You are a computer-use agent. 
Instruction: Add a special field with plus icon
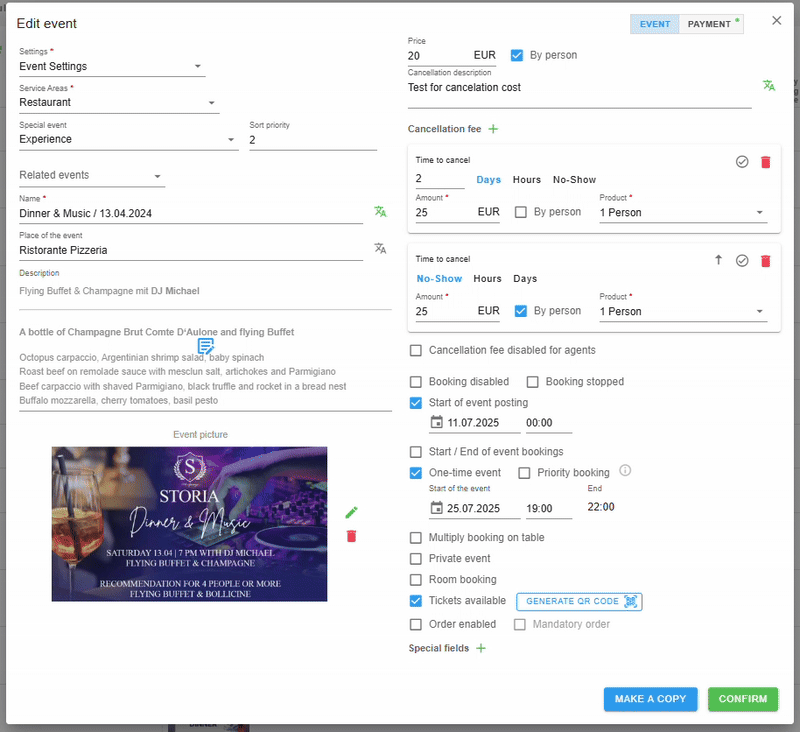[x=481, y=648]
